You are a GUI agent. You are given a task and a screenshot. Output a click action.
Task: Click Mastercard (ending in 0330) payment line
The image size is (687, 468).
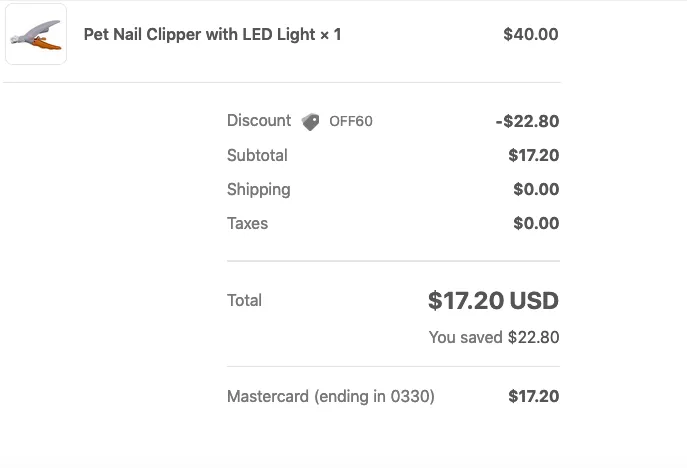[x=331, y=397]
